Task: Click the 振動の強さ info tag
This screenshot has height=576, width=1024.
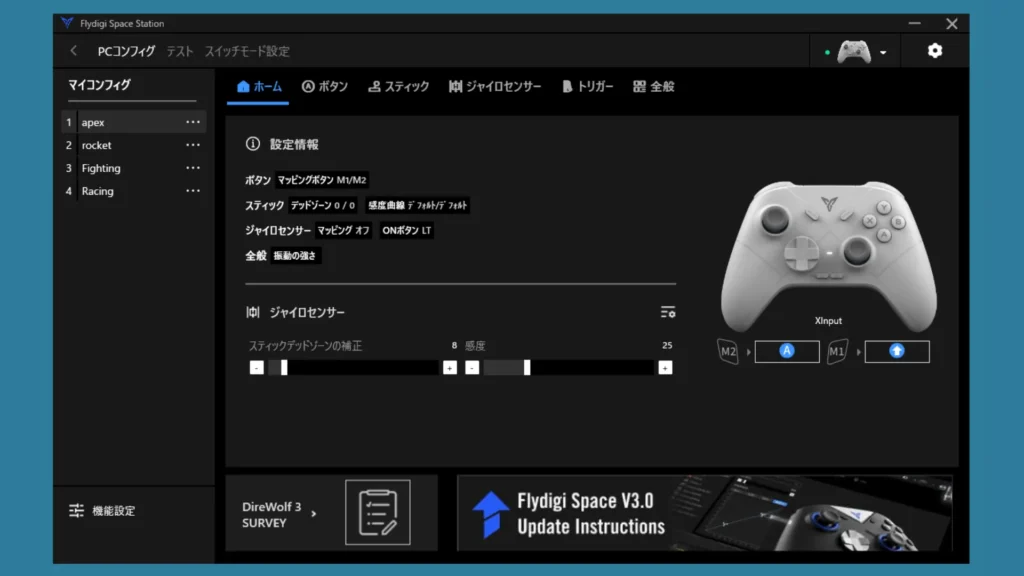Action: pos(295,255)
